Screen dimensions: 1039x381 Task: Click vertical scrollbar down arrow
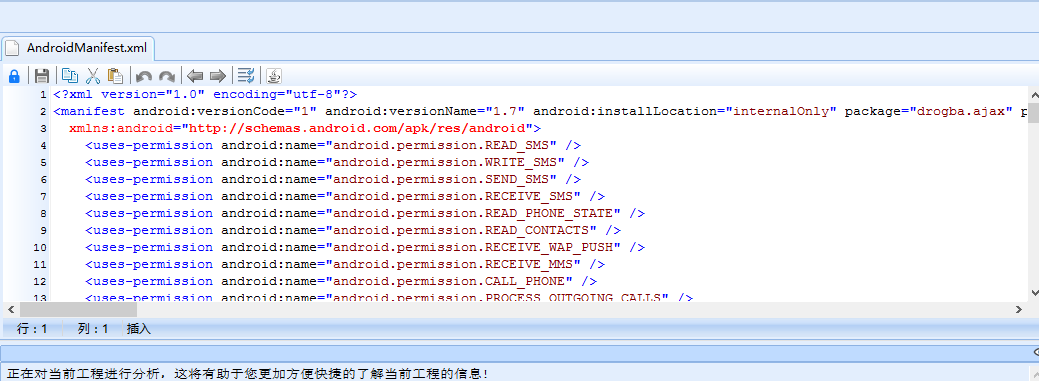coord(1034,292)
